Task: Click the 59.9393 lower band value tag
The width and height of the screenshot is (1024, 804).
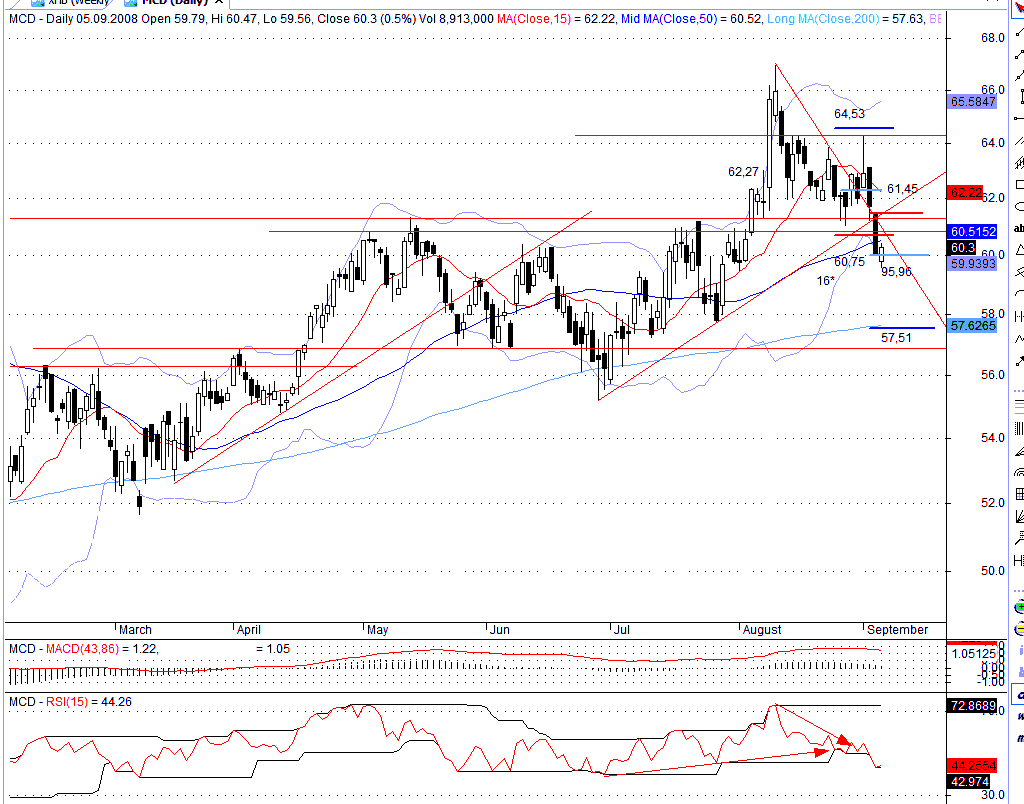Action: 972,263
